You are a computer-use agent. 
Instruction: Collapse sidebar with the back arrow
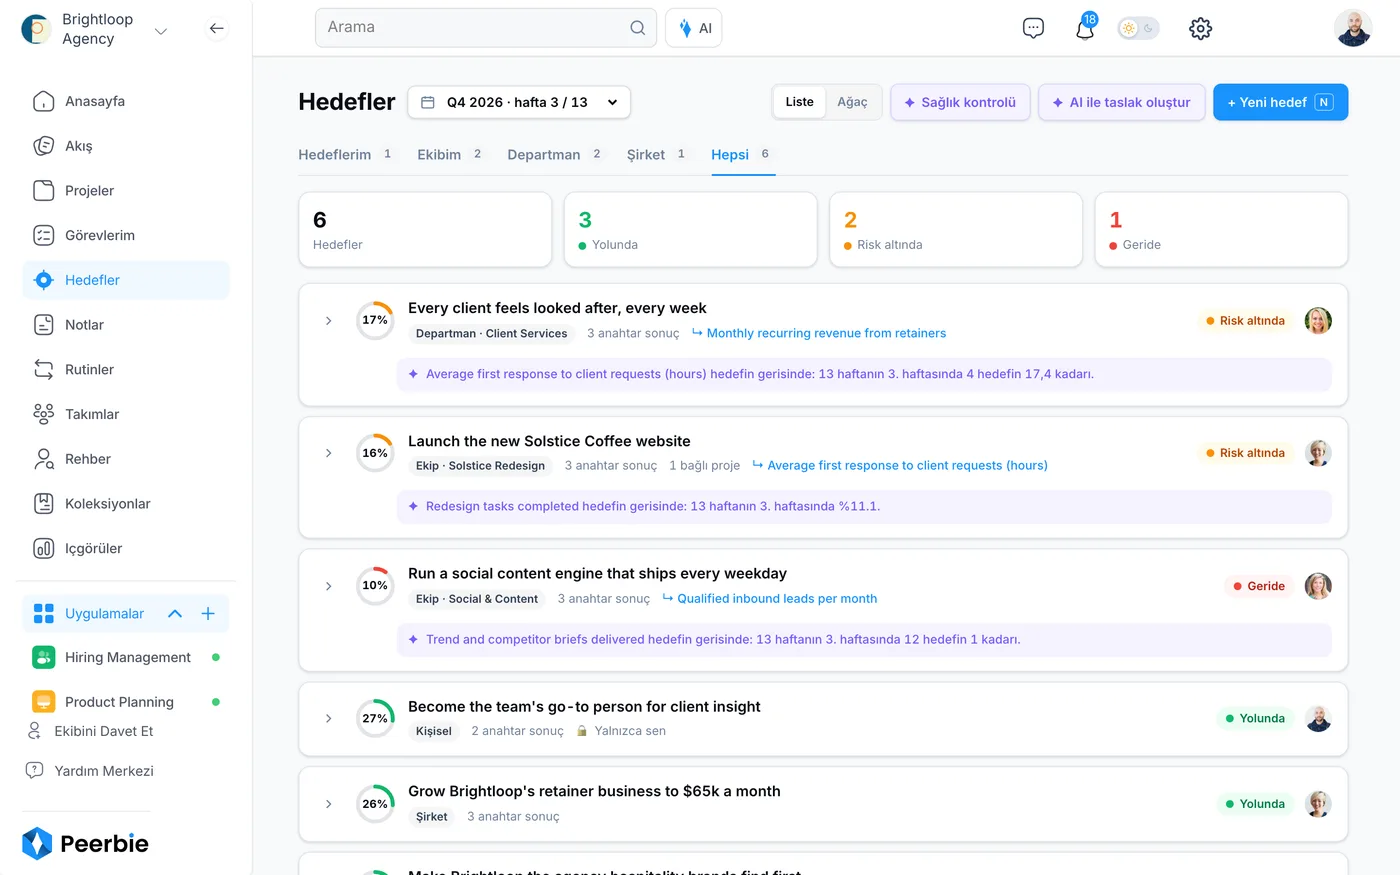point(217,29)
